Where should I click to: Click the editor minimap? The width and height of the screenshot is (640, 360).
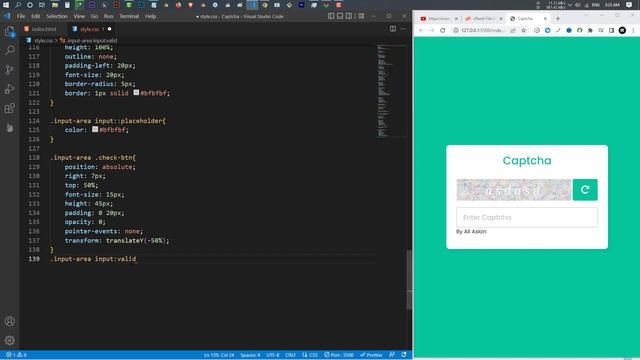(391, 91)
